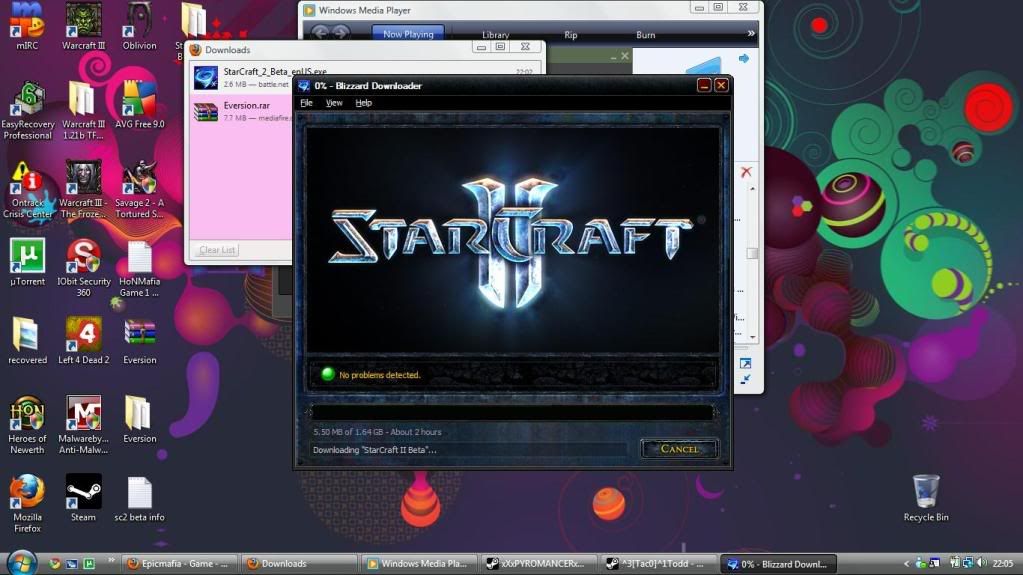Open the Eversion folder icon
The width and height of the screenshot is (1023, 575).
coord(139,420)
